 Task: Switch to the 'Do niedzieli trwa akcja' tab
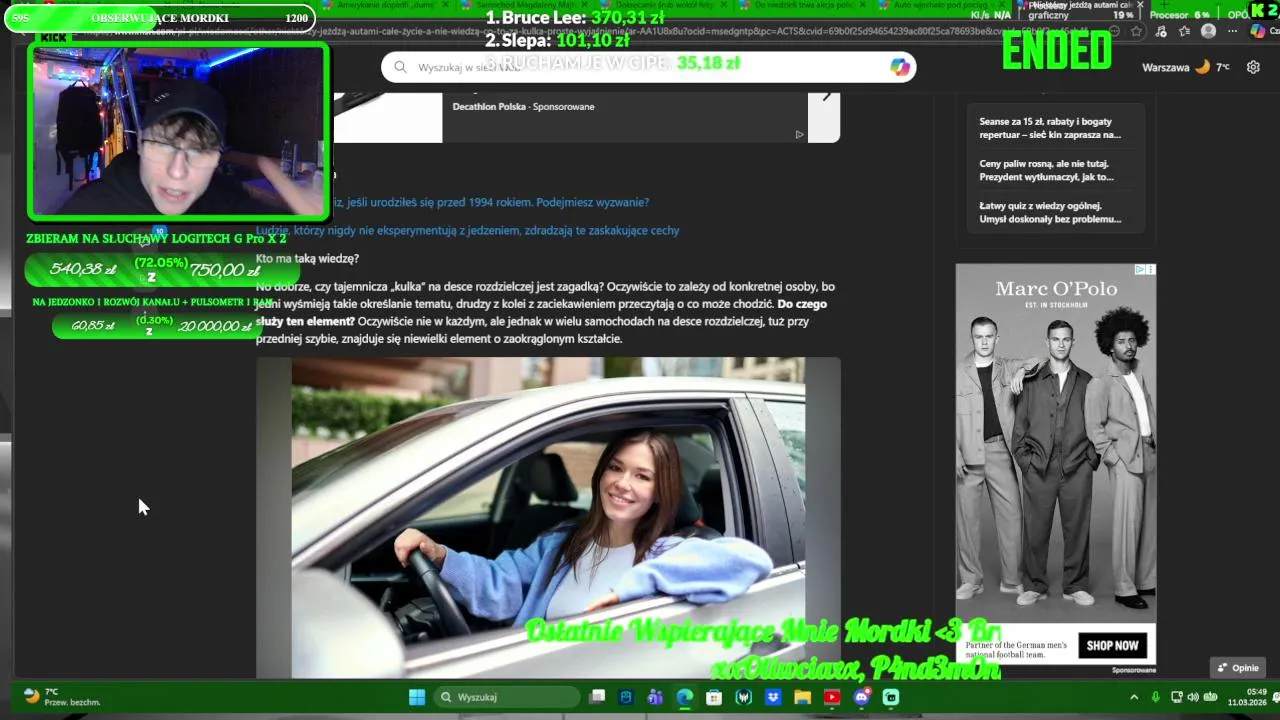point(802,6)
